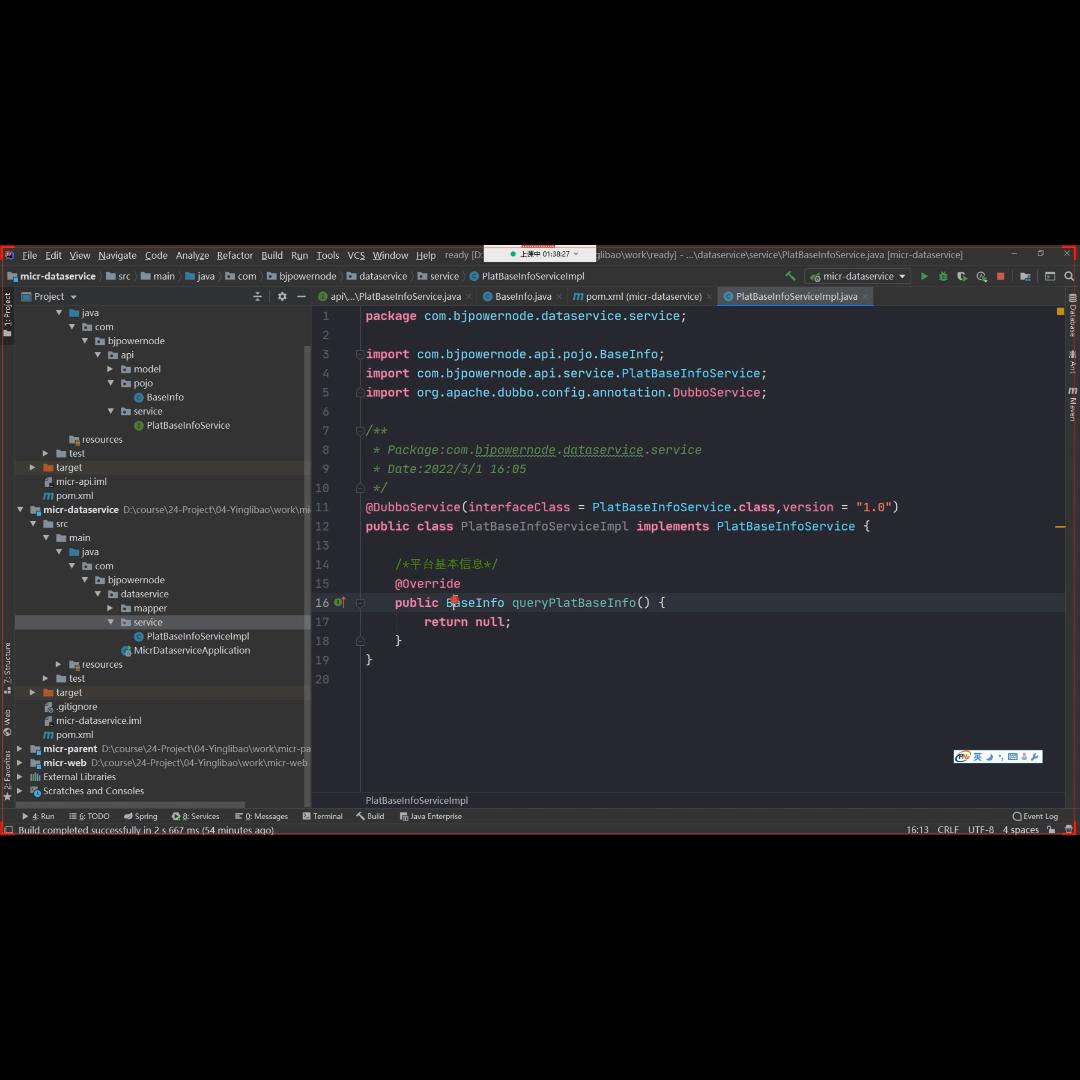Click the green Run button in toolbar
1080x1080 pixels.
924,277
